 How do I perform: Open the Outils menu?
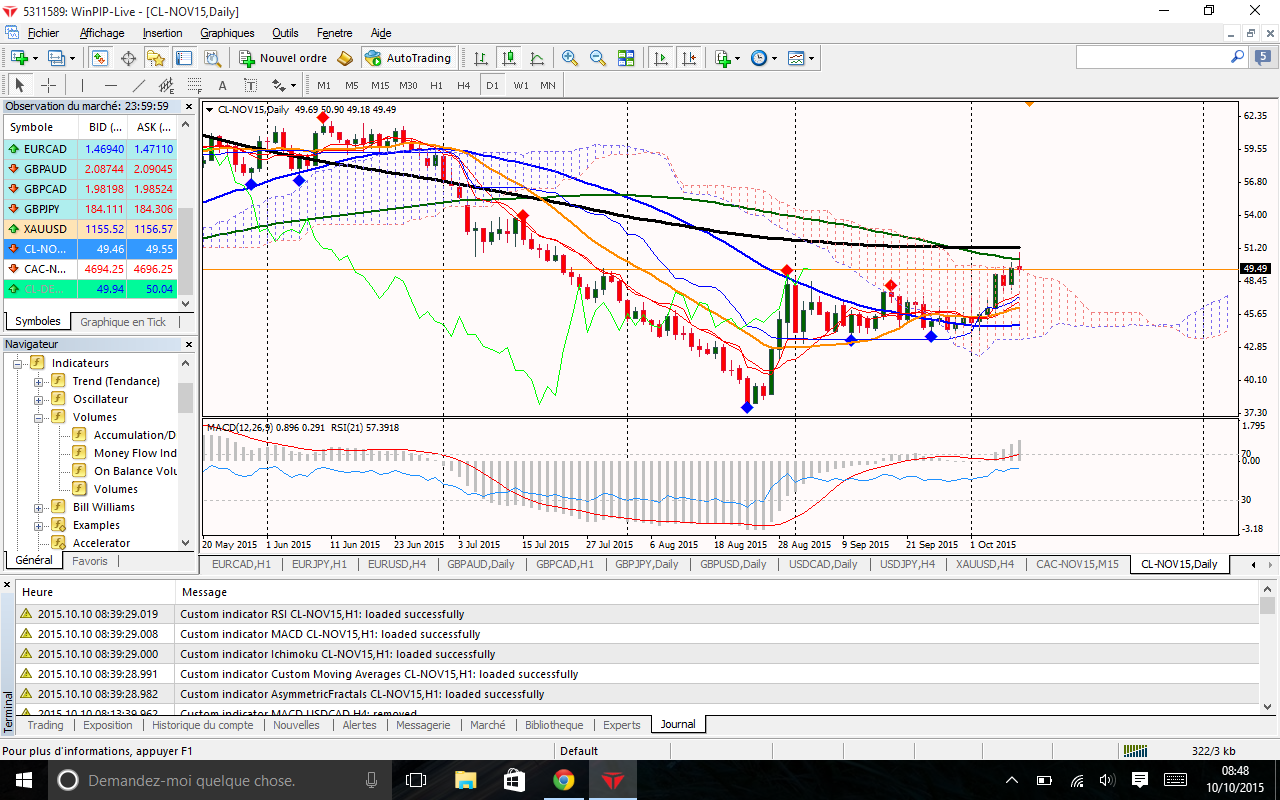pyautogui.click(x=285, y=33)
